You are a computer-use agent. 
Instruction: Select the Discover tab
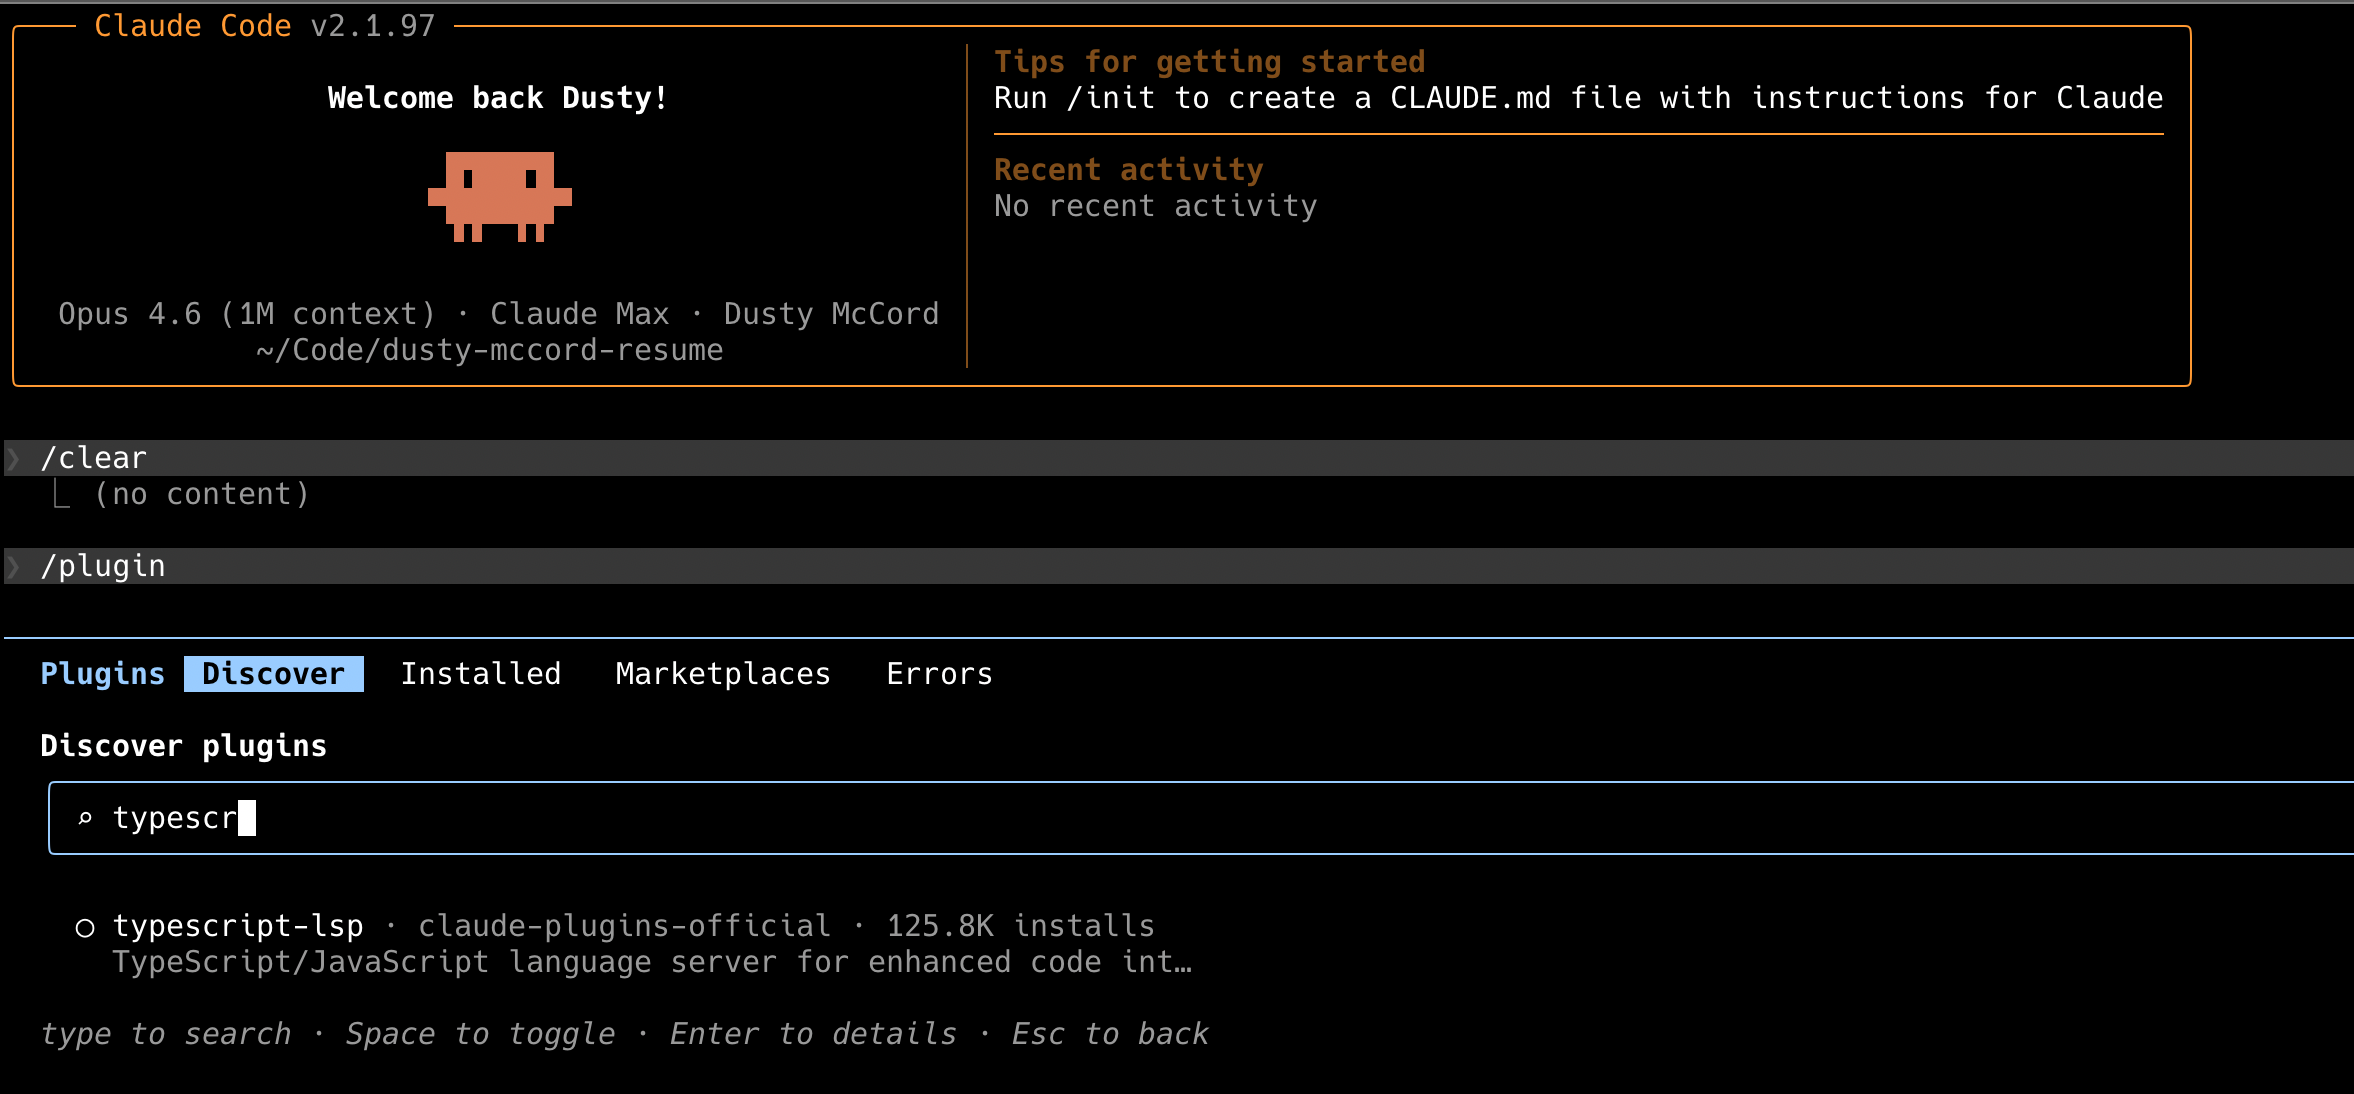tap(273, 673)
